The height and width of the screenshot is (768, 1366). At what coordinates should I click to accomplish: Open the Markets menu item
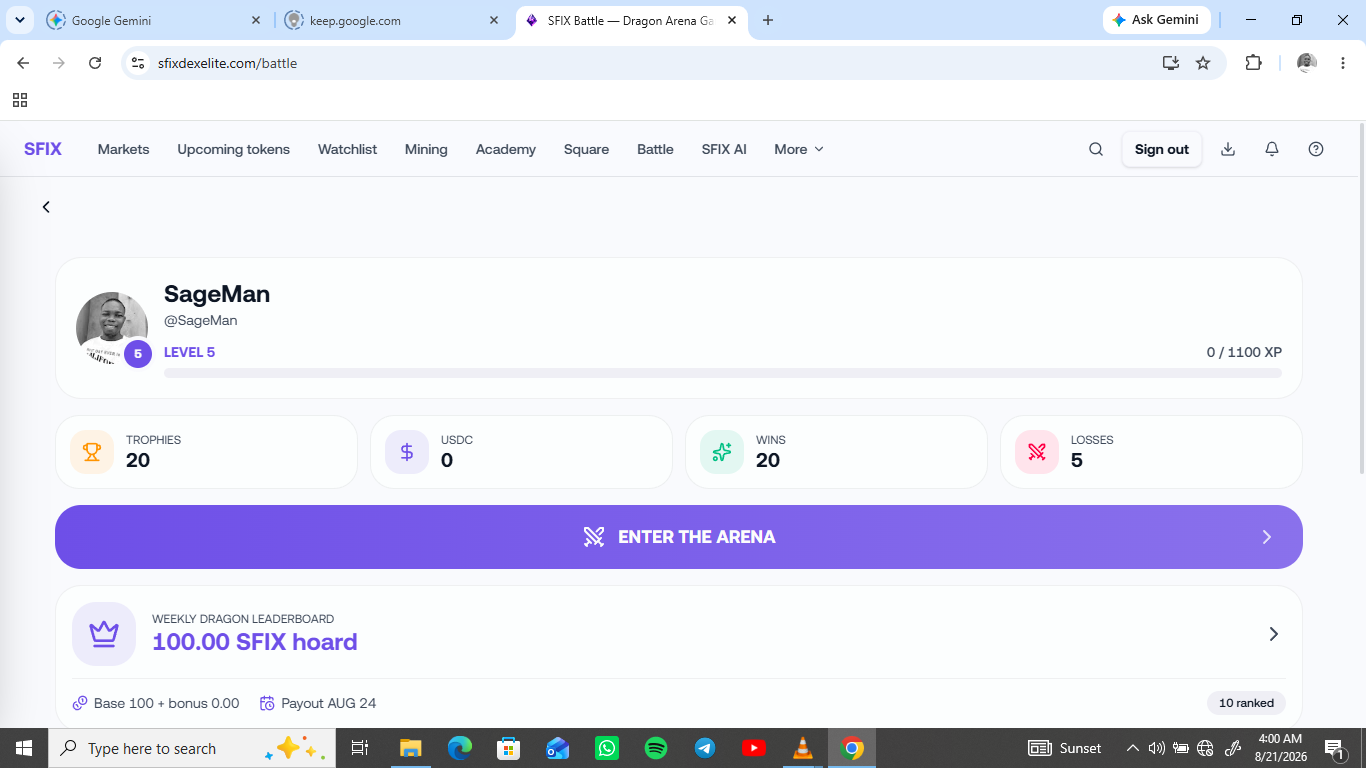pyautogui.click(x=124, y=149)
